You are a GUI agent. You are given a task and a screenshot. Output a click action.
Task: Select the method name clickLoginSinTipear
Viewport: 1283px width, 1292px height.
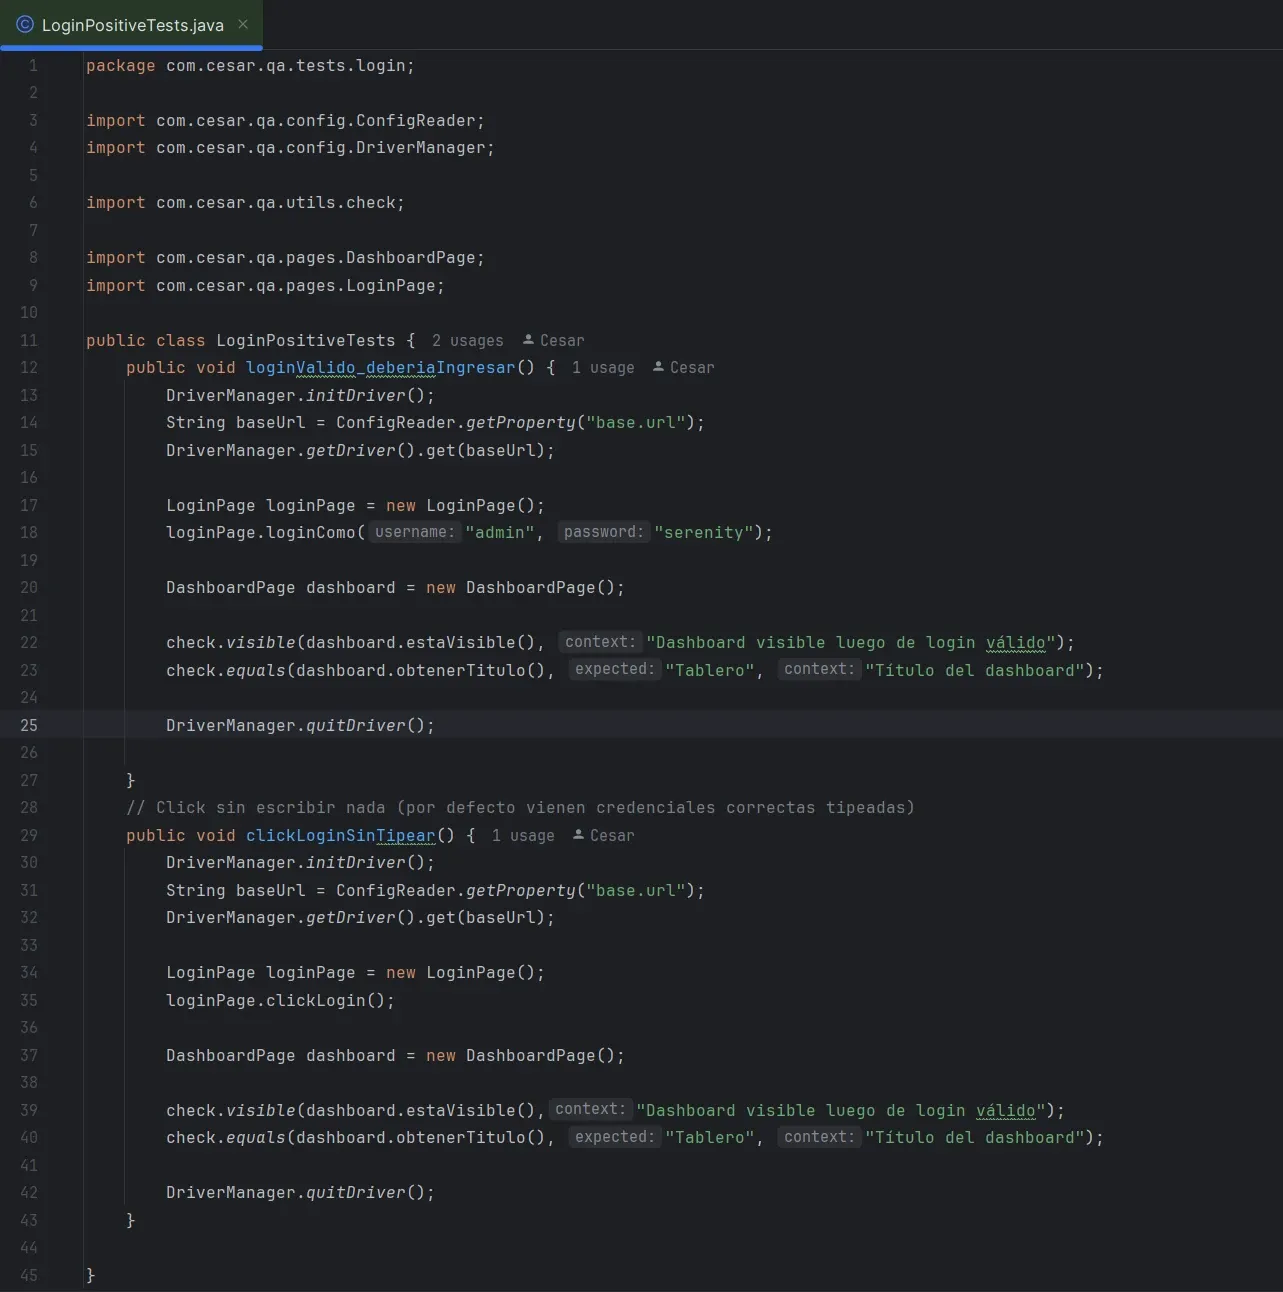(x=341, y=835)
